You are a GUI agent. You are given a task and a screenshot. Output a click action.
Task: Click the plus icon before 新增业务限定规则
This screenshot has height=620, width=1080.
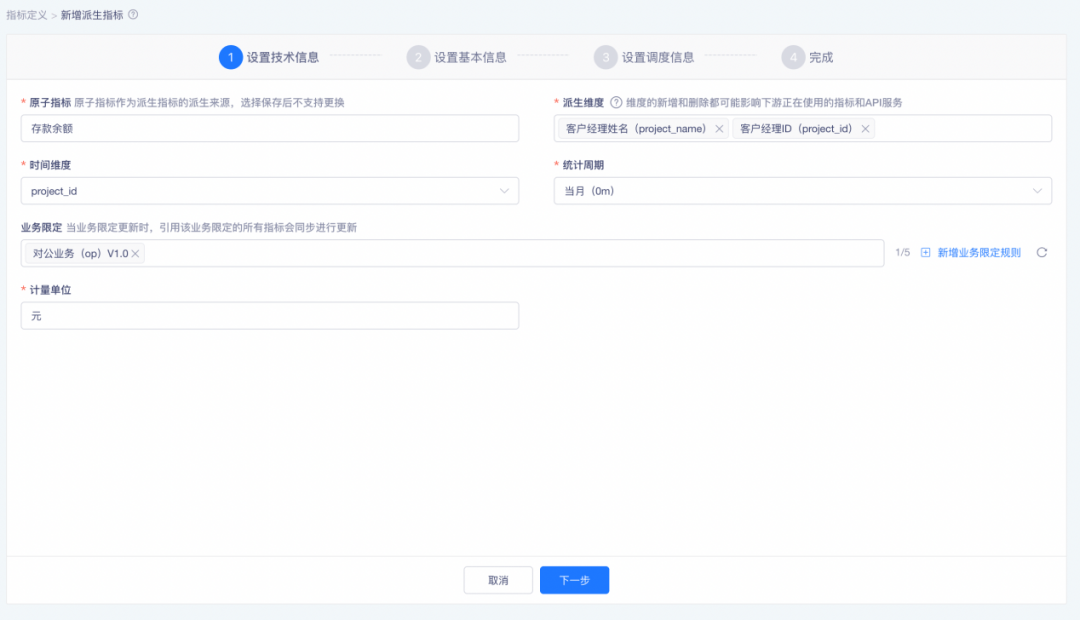(925, 253)
